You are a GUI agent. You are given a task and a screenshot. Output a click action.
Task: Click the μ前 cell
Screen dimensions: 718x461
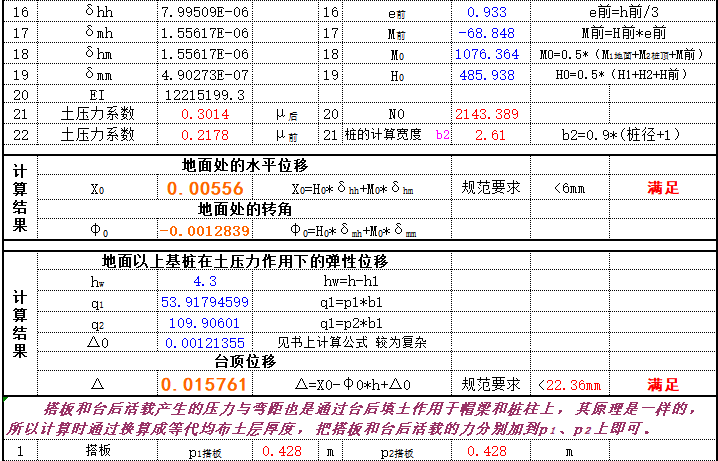click(x=286, y=135)
